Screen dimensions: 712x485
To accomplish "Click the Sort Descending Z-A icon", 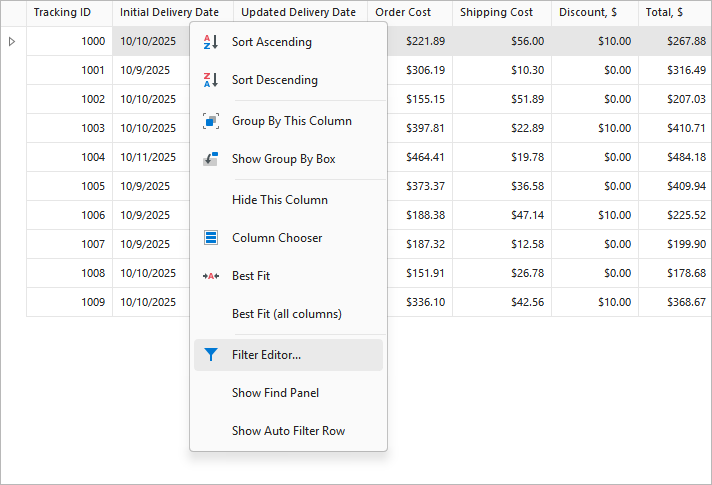I will pyautogui.click(x=211, y=80).
